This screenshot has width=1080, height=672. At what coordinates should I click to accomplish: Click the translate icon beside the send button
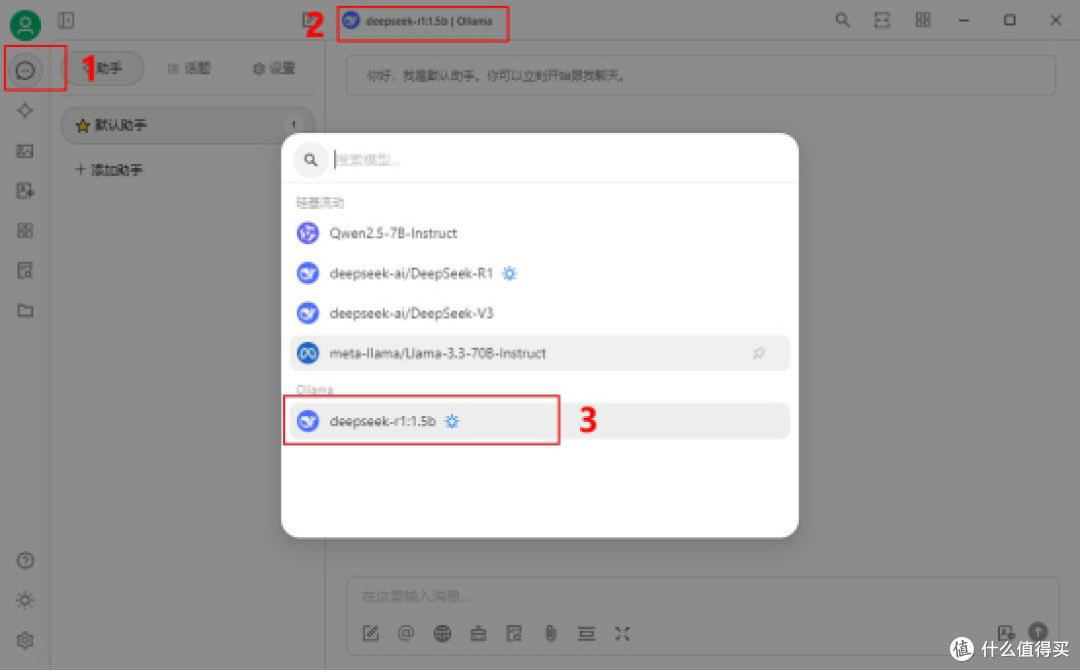(1005, 632)
